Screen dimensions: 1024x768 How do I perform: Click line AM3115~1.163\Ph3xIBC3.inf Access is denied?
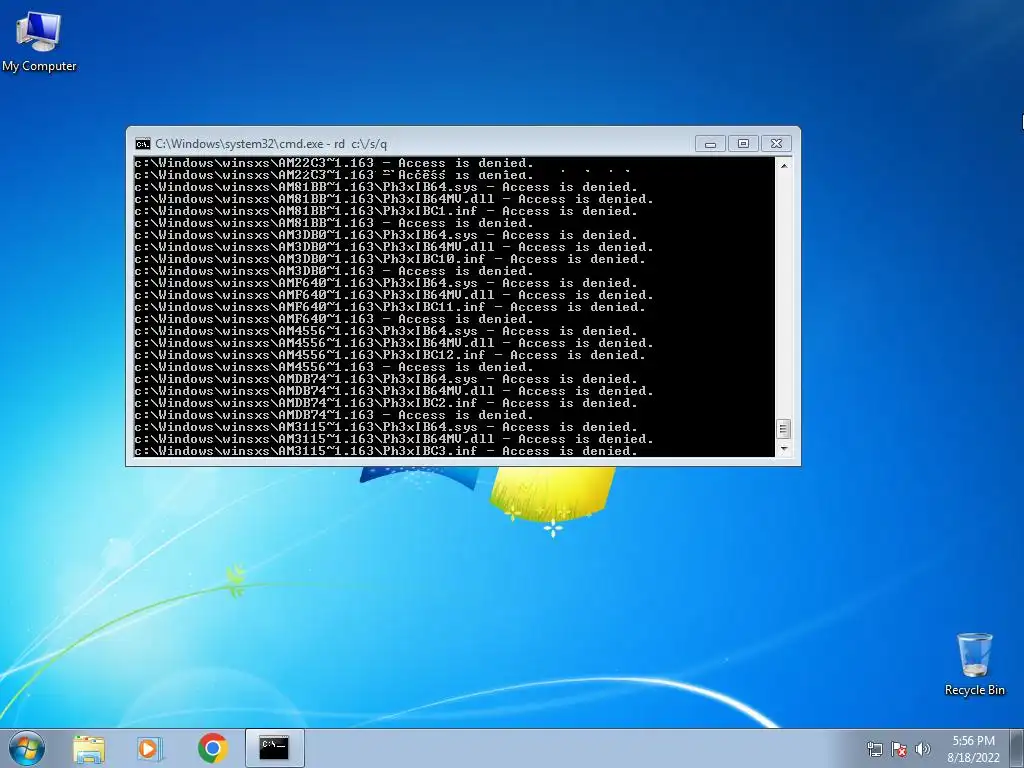tap(386, 451)
